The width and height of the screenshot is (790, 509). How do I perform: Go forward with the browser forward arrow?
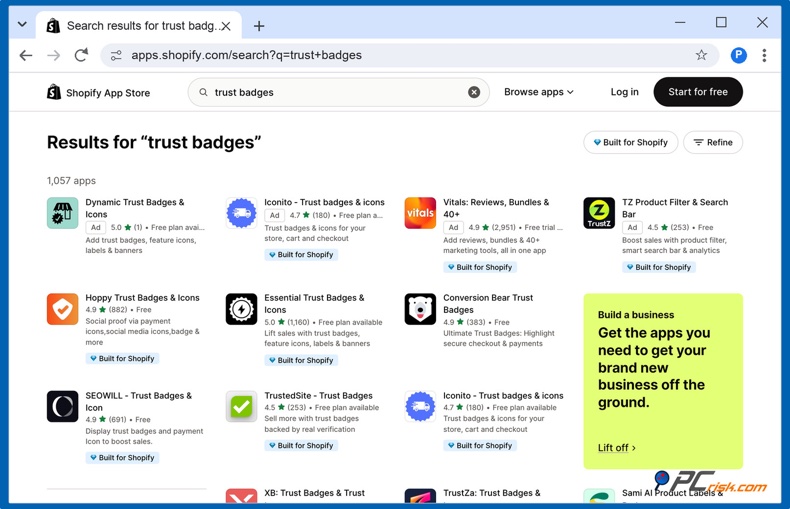tap(53, 55)
